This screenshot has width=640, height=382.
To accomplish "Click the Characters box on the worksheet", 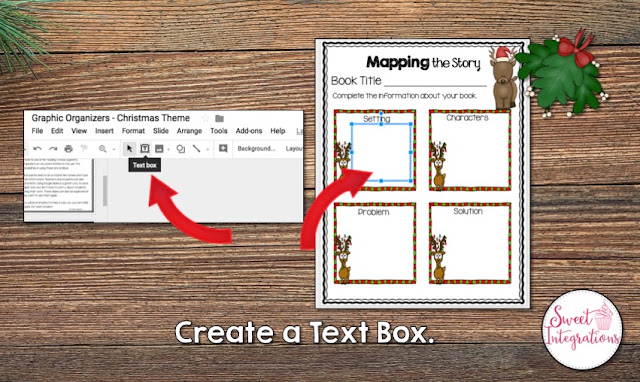I will (x=469, y=150).
